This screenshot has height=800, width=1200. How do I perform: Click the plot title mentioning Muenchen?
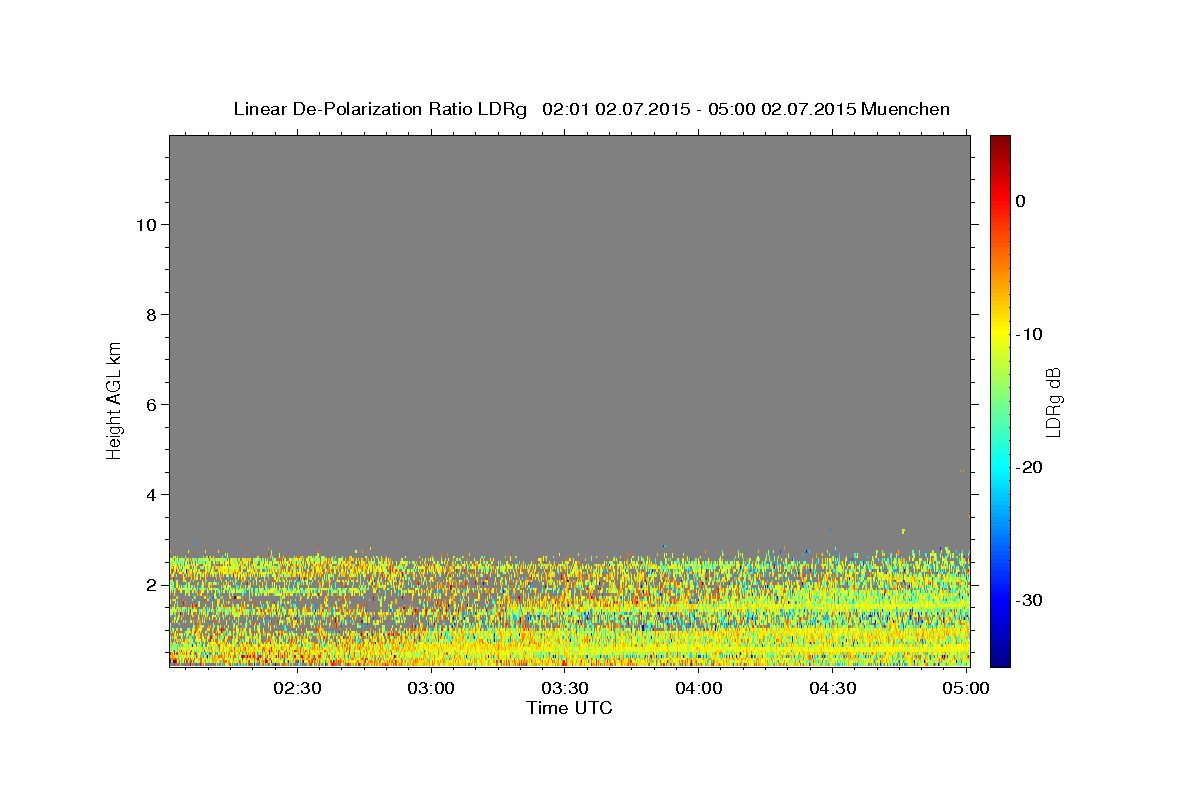click(x=591, y=109)
